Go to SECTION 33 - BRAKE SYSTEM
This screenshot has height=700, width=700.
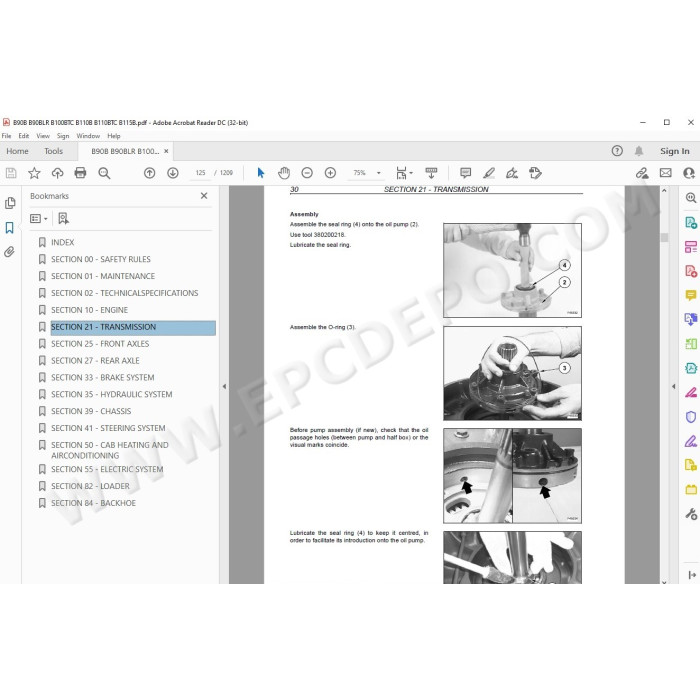pyautogui.click(x=103, y=378)
